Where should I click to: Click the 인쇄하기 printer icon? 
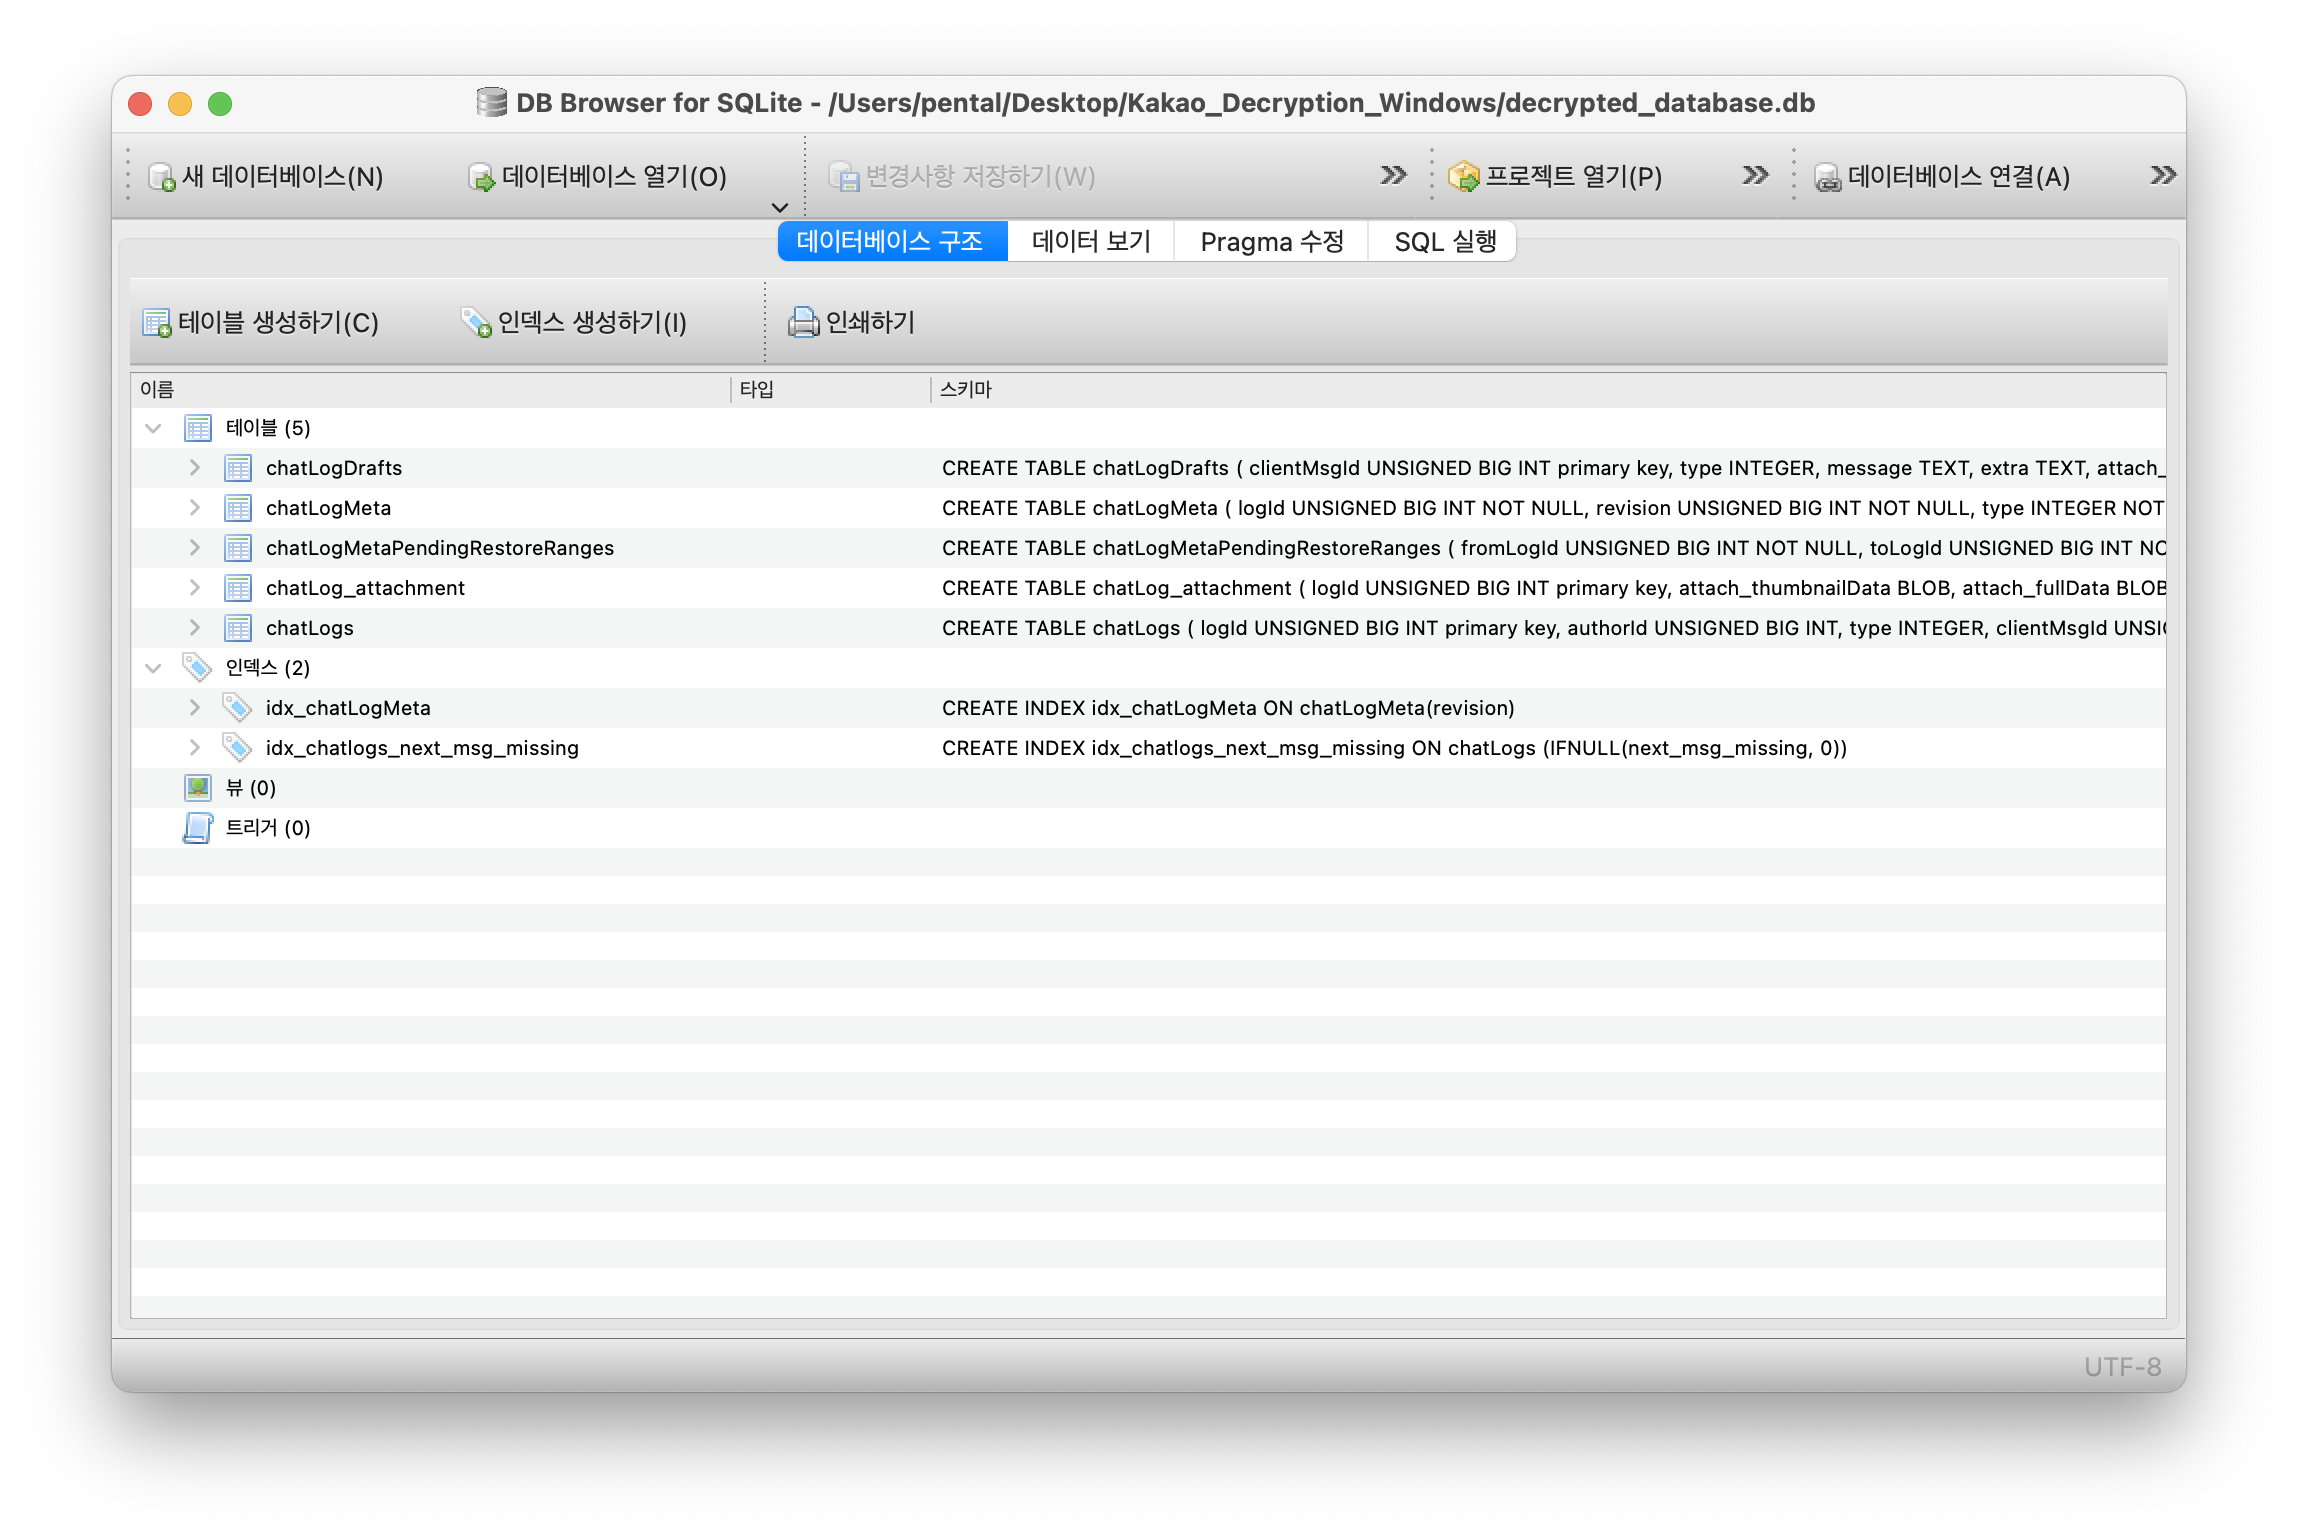pos(803,323)
